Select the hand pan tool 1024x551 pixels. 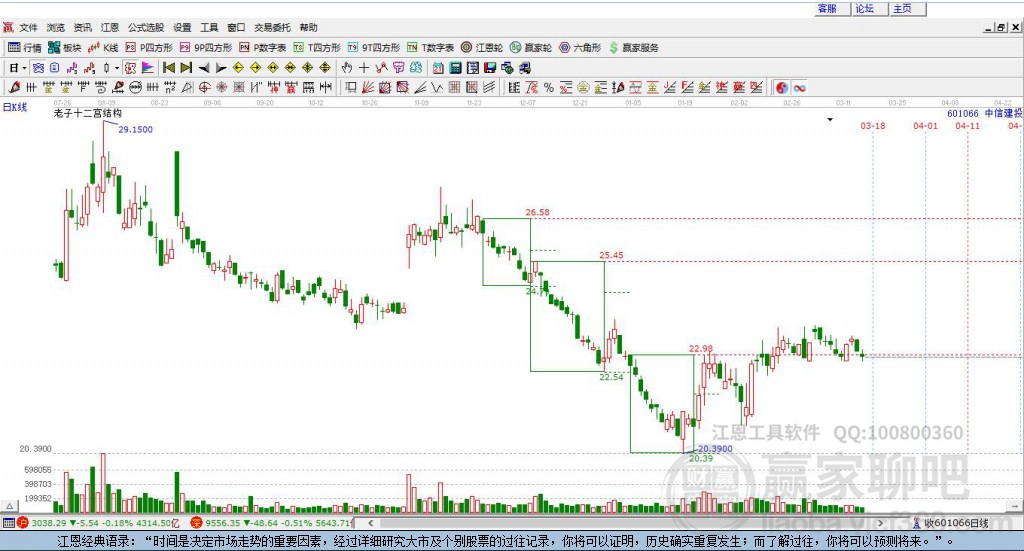(x=347, y=68)
